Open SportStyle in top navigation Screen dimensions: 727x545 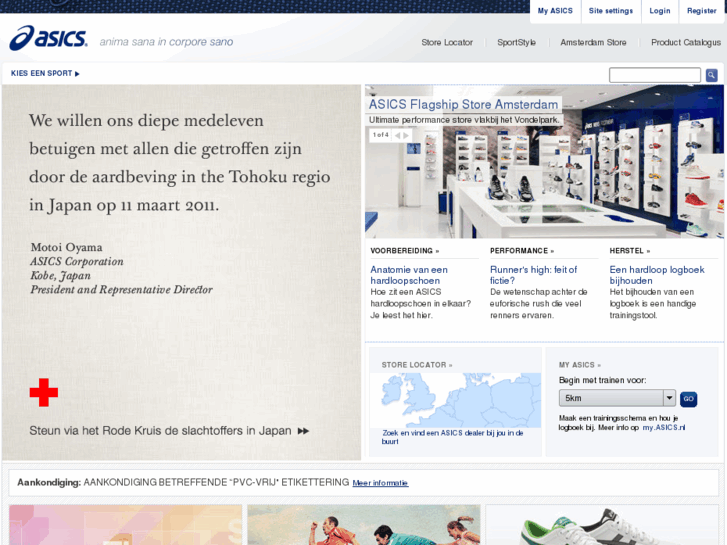point(517,42)
